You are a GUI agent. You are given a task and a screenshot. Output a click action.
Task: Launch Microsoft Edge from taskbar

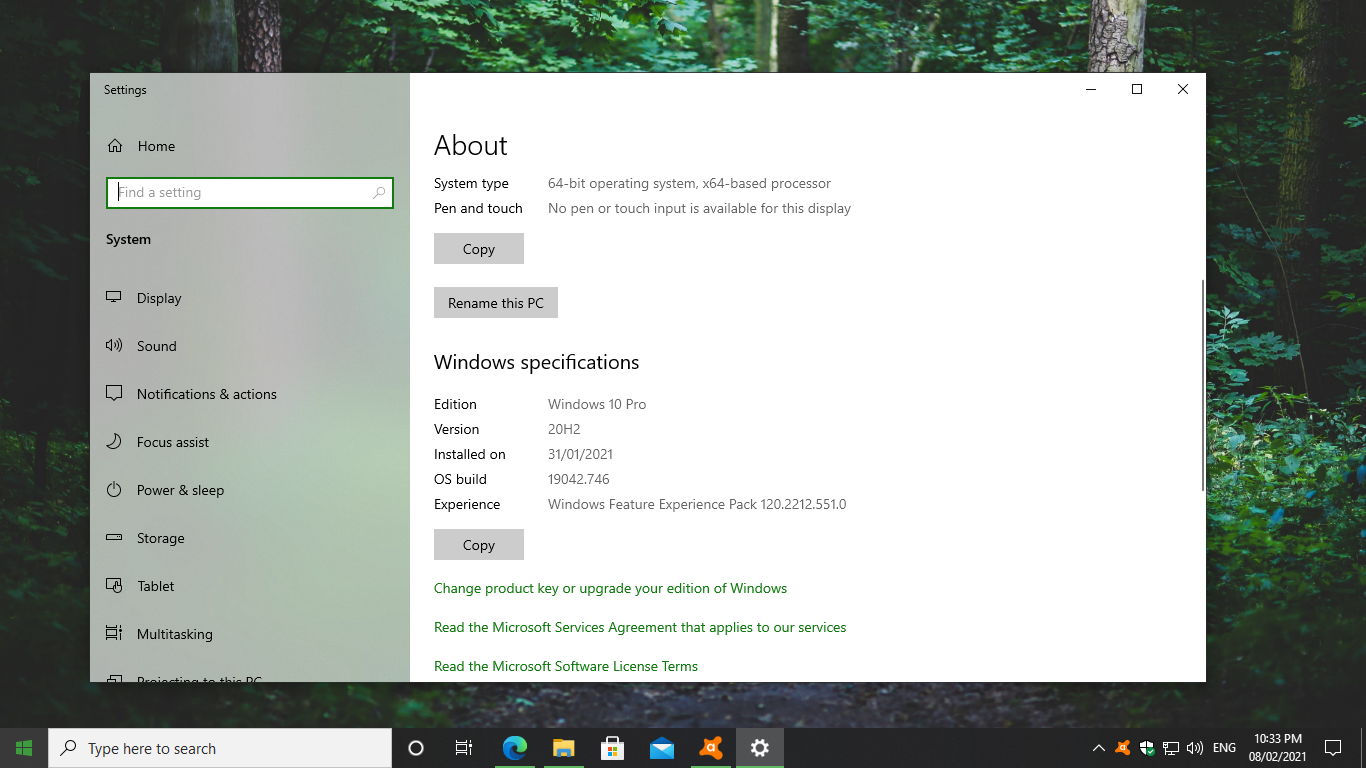[x=514, y=748]
